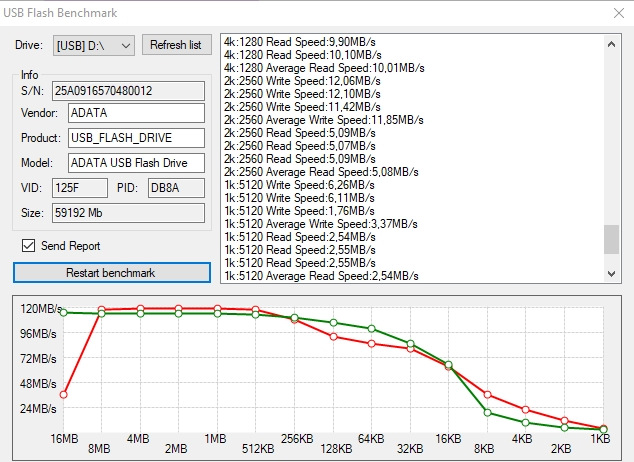Click the results list scroll down arrow

coord(611,274)
